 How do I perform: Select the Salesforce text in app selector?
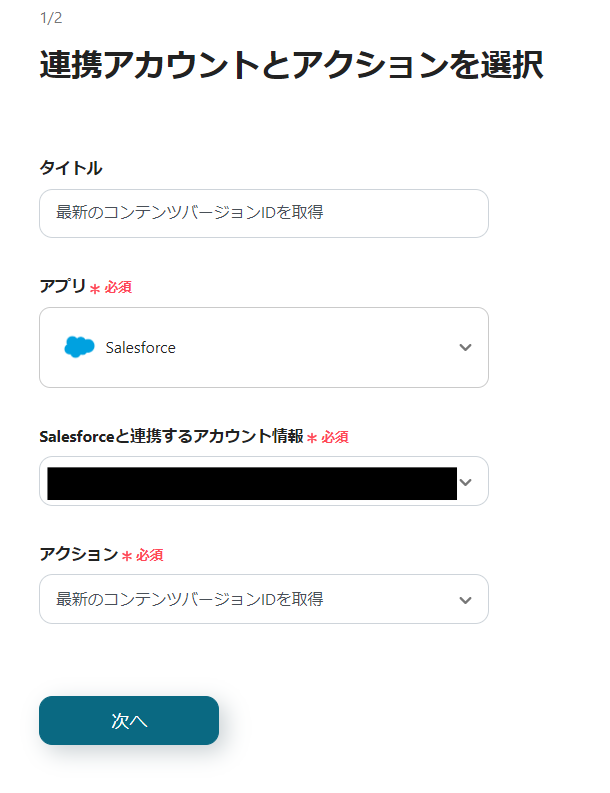point(140,348)
